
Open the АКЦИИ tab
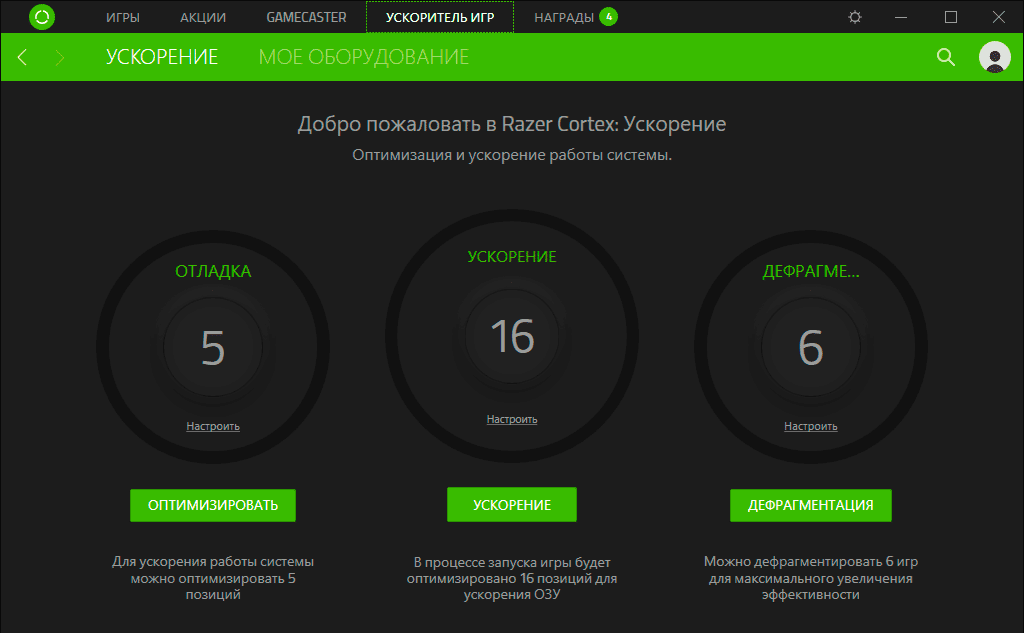pyautogui.click(x=203, y=18)
